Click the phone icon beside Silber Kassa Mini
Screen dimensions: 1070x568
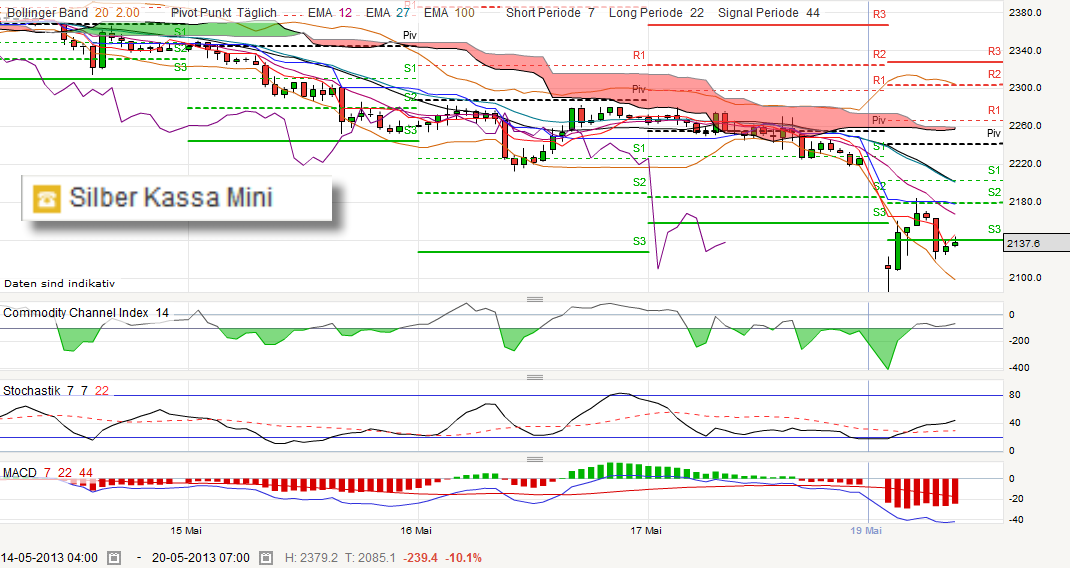[x=47, y=198]
